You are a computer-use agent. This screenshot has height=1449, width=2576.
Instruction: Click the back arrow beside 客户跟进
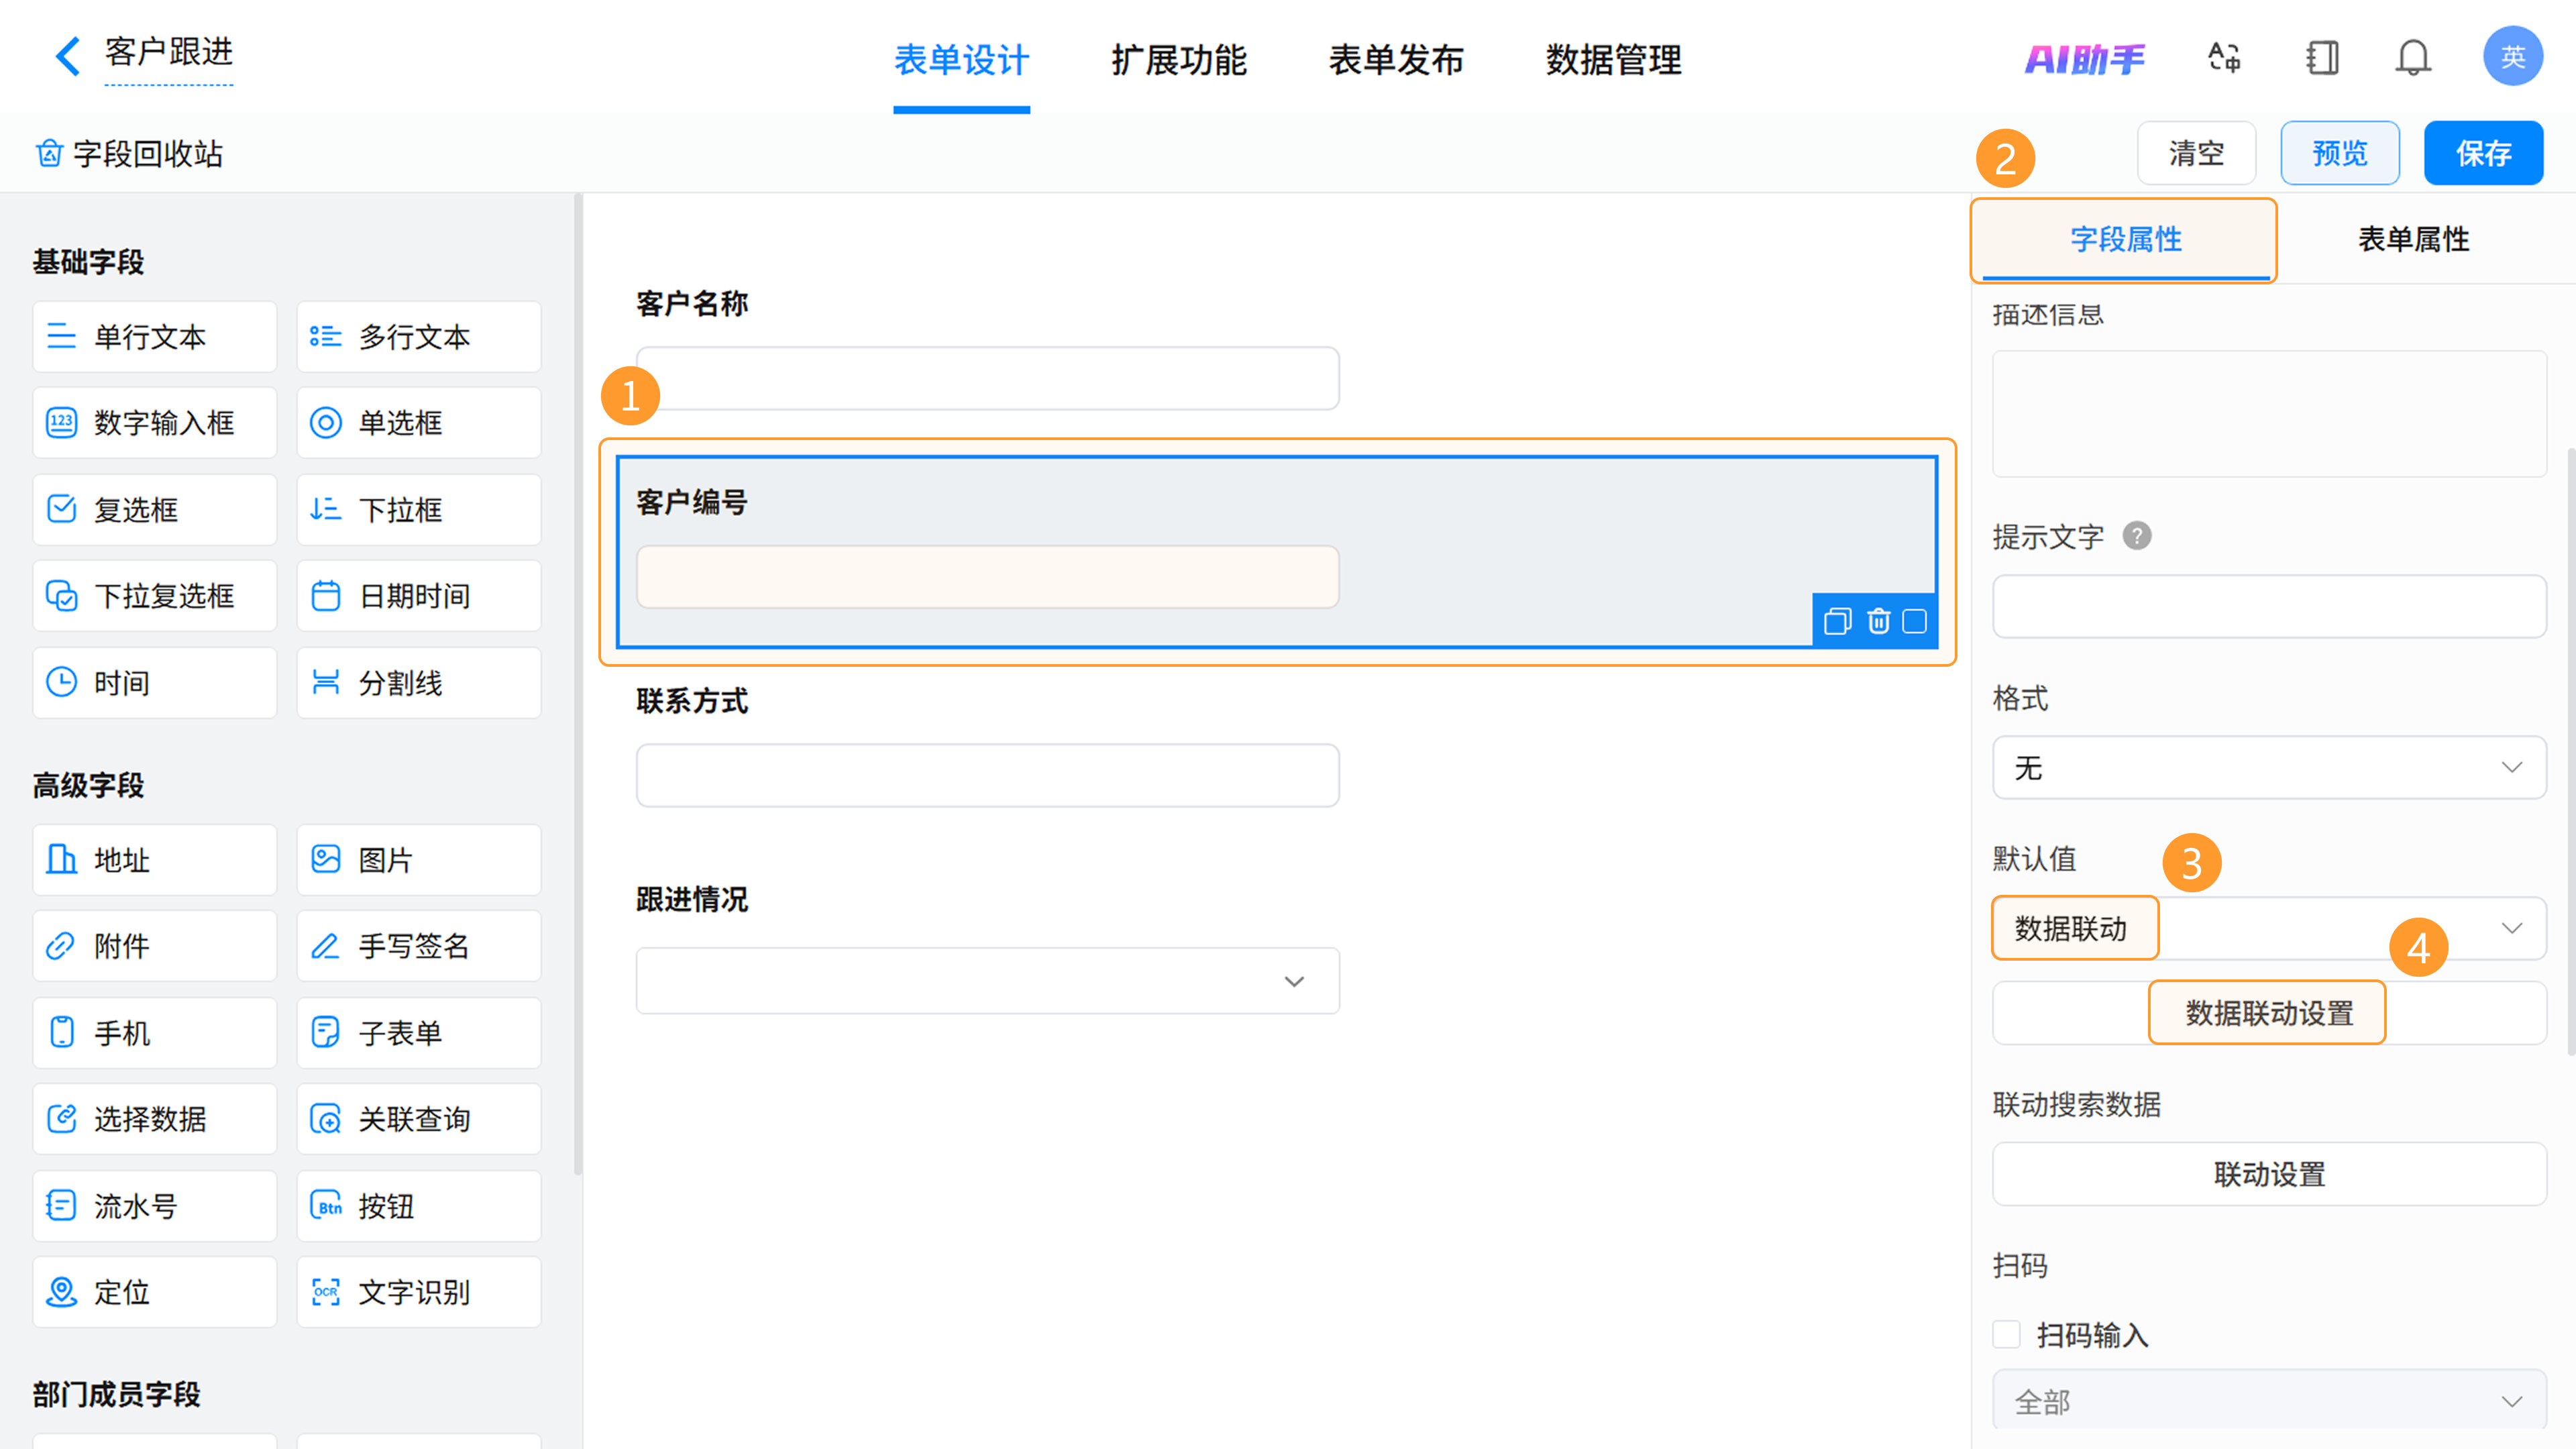(67, 56)
